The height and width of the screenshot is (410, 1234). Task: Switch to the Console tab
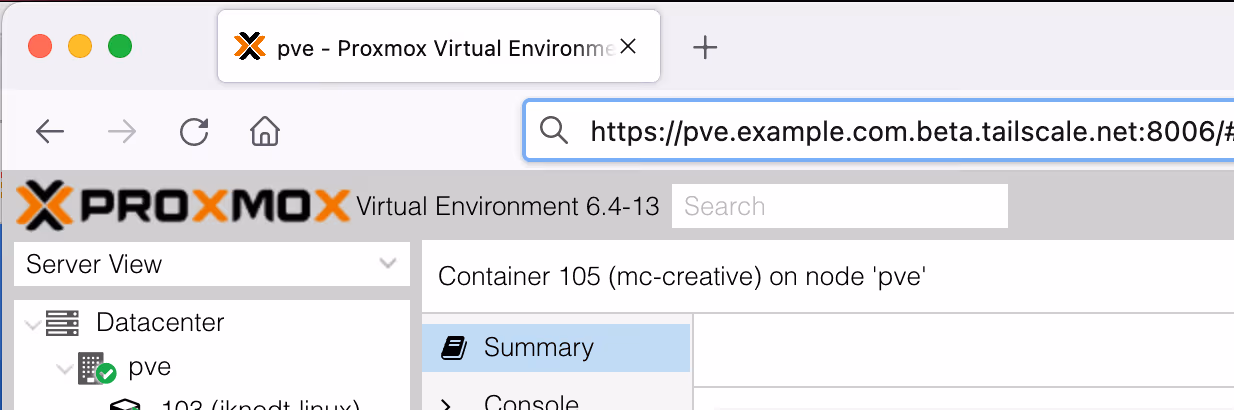(530, 402)
